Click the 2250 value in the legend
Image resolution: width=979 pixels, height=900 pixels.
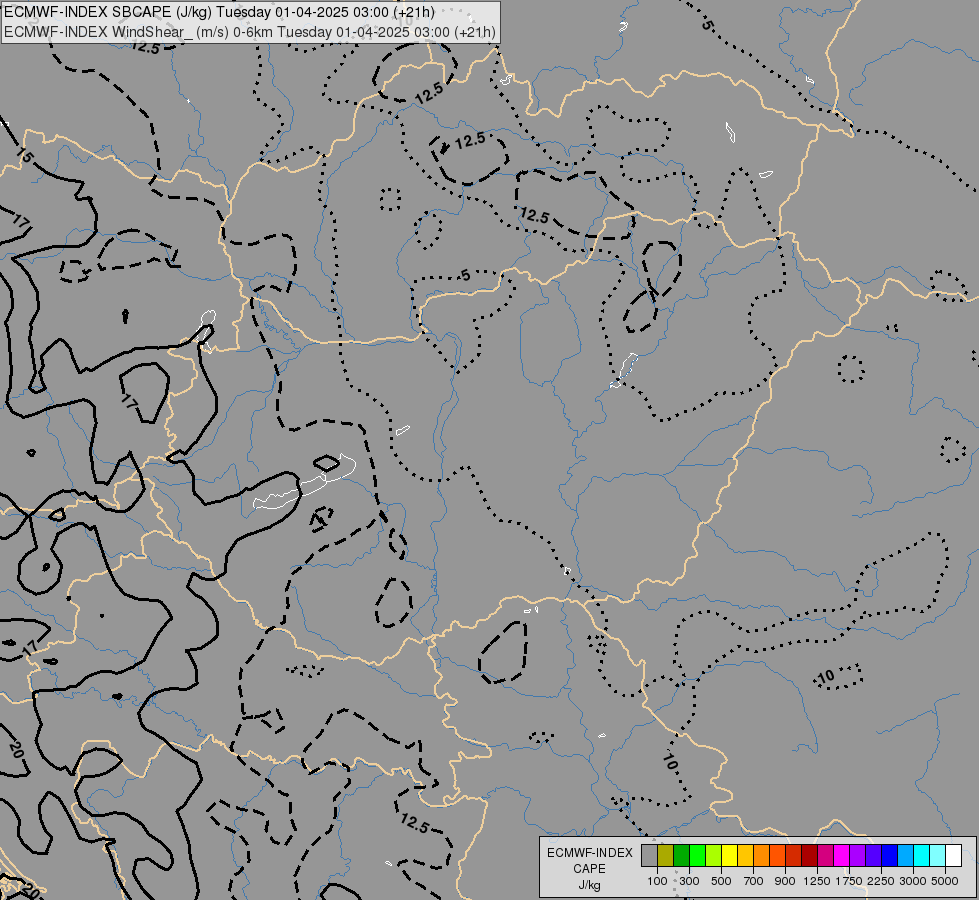coord(881,881)
